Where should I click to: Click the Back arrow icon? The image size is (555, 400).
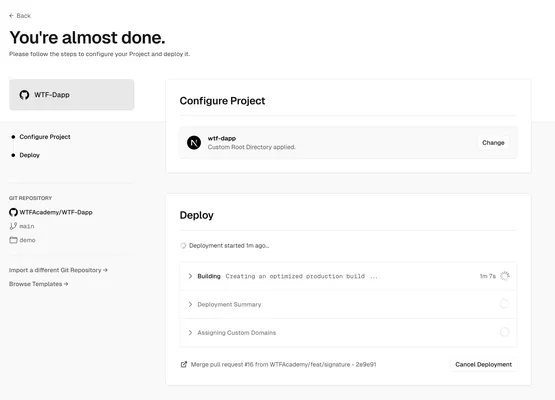[x=11, y=16]
